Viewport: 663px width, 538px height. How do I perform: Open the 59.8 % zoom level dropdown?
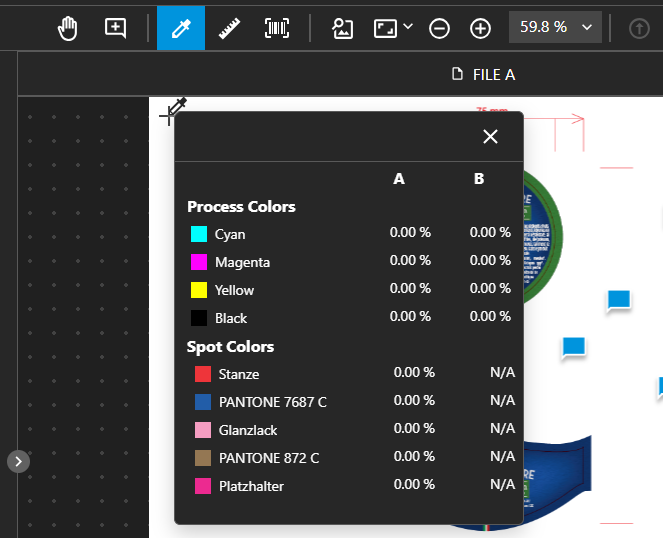(555, 27)
